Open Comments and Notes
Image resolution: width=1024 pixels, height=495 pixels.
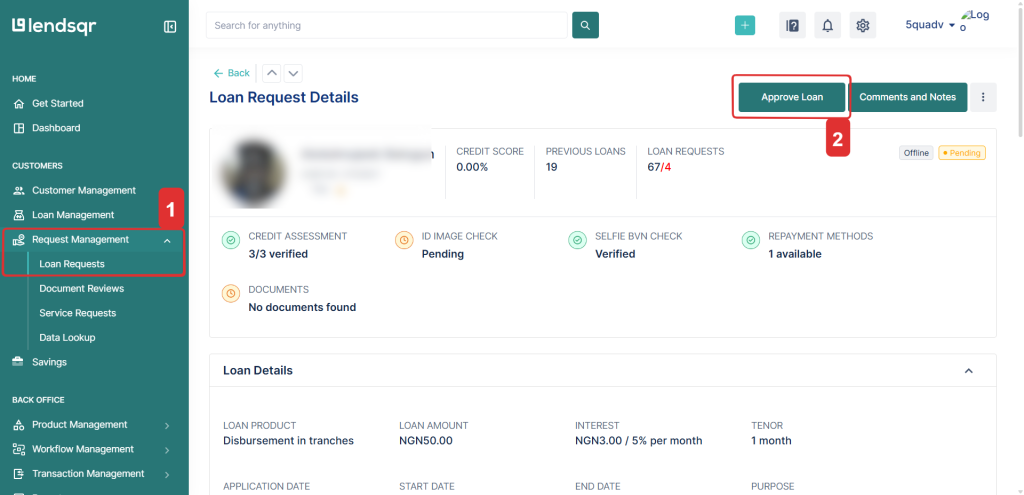(908, 97)
